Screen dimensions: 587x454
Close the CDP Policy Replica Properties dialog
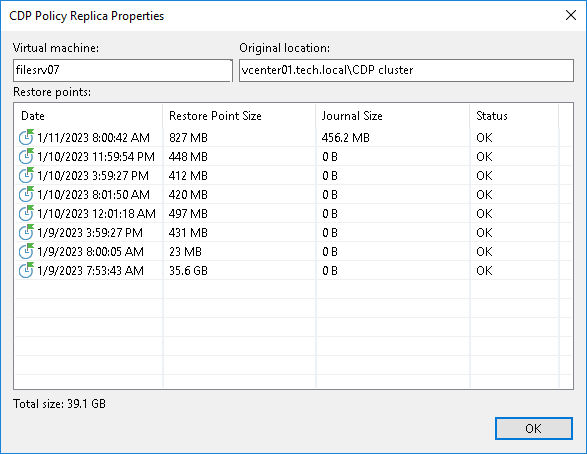coord(571,15)
